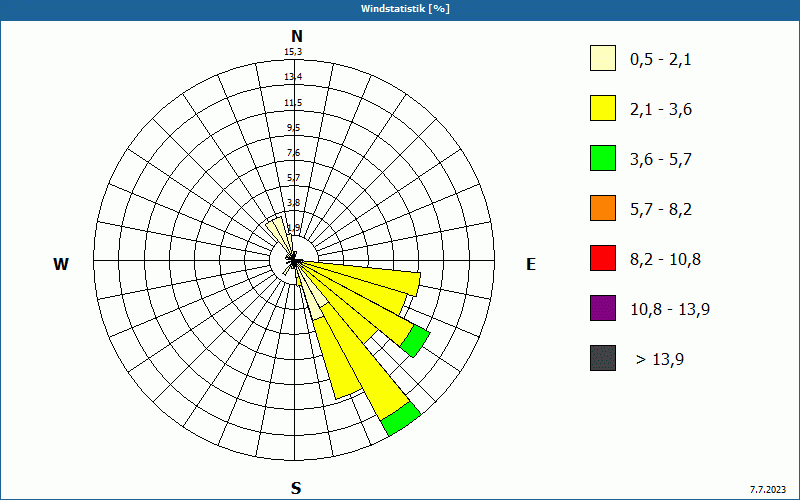Click the 9,5 radial axis value

(x=293, y=128)
